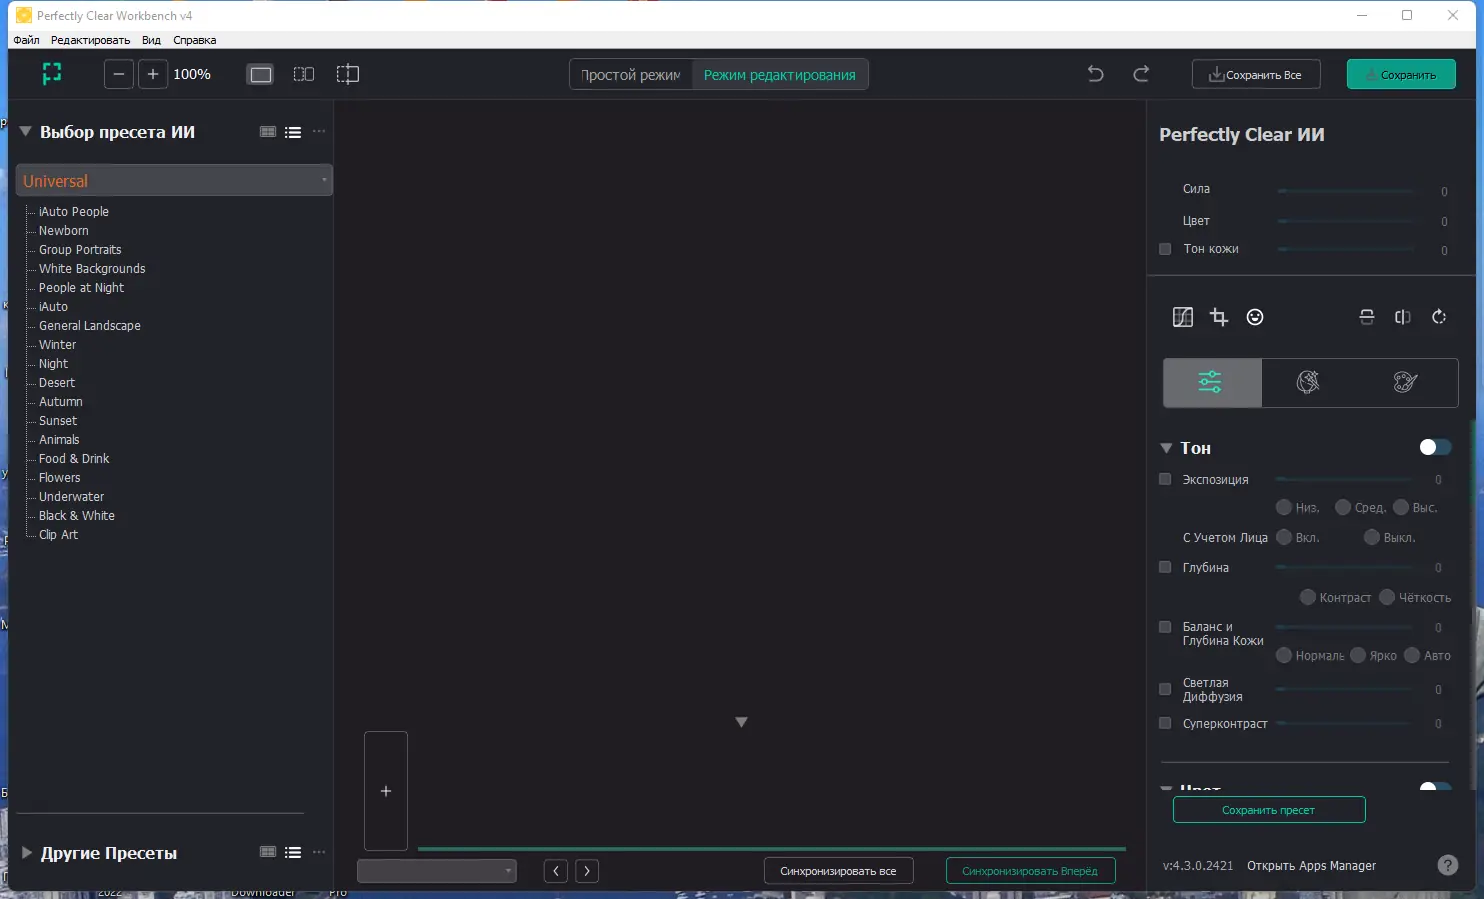Tick the Экспозиция checkbox
This screenshot has height=899, width=1484.
pos(1165,479)
